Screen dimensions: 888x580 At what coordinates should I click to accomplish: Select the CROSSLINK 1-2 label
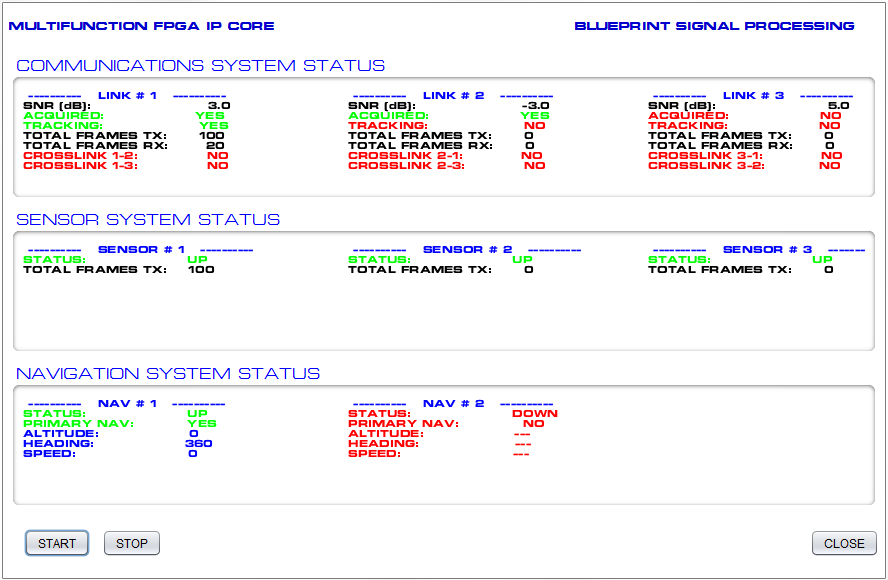(x=80, y=156)
